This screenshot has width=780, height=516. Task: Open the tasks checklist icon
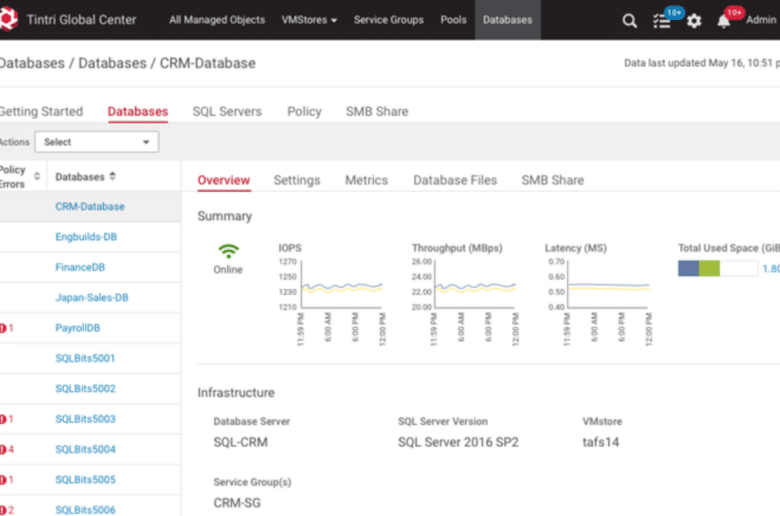(662, 21)
